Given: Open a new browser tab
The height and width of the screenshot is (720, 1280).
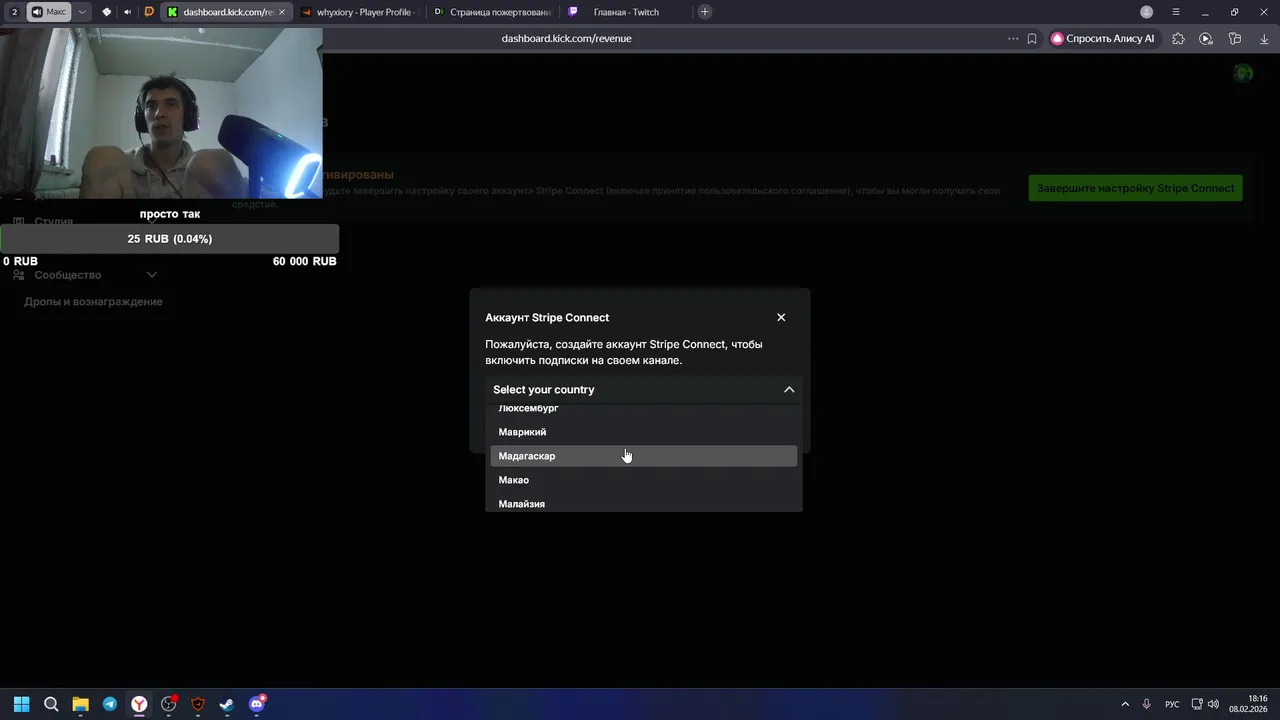Looking at the screenshot, I should [705, 12].
